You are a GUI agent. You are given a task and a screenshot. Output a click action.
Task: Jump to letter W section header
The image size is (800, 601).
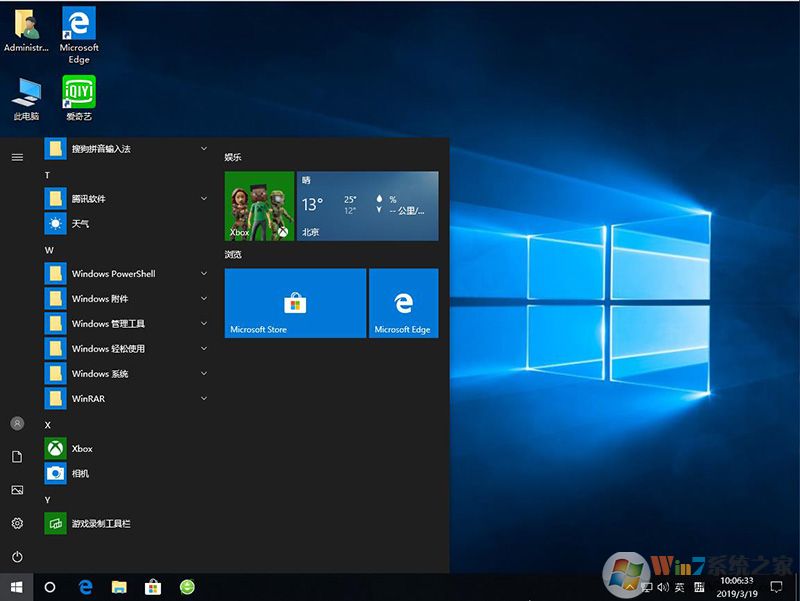point(49,249)
